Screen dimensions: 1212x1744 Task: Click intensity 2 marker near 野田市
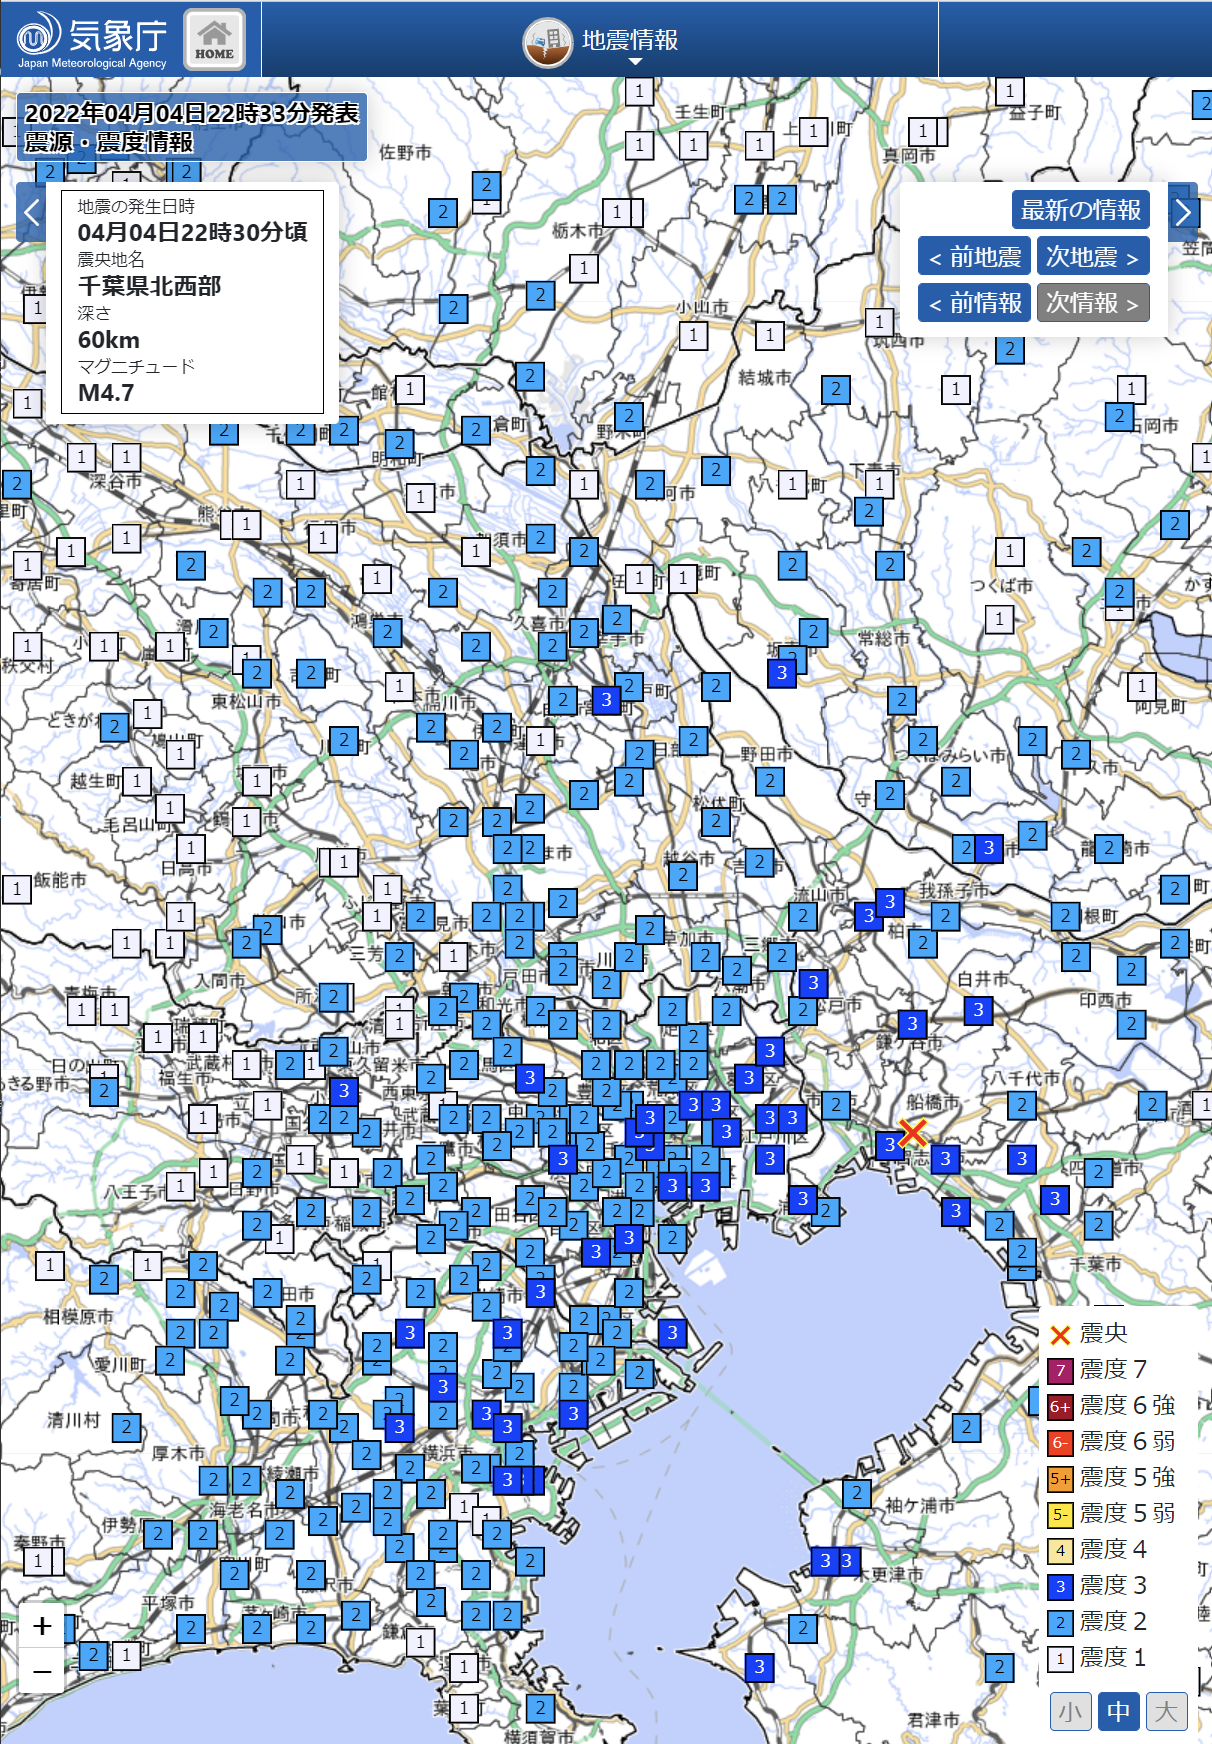coord(769,781)
